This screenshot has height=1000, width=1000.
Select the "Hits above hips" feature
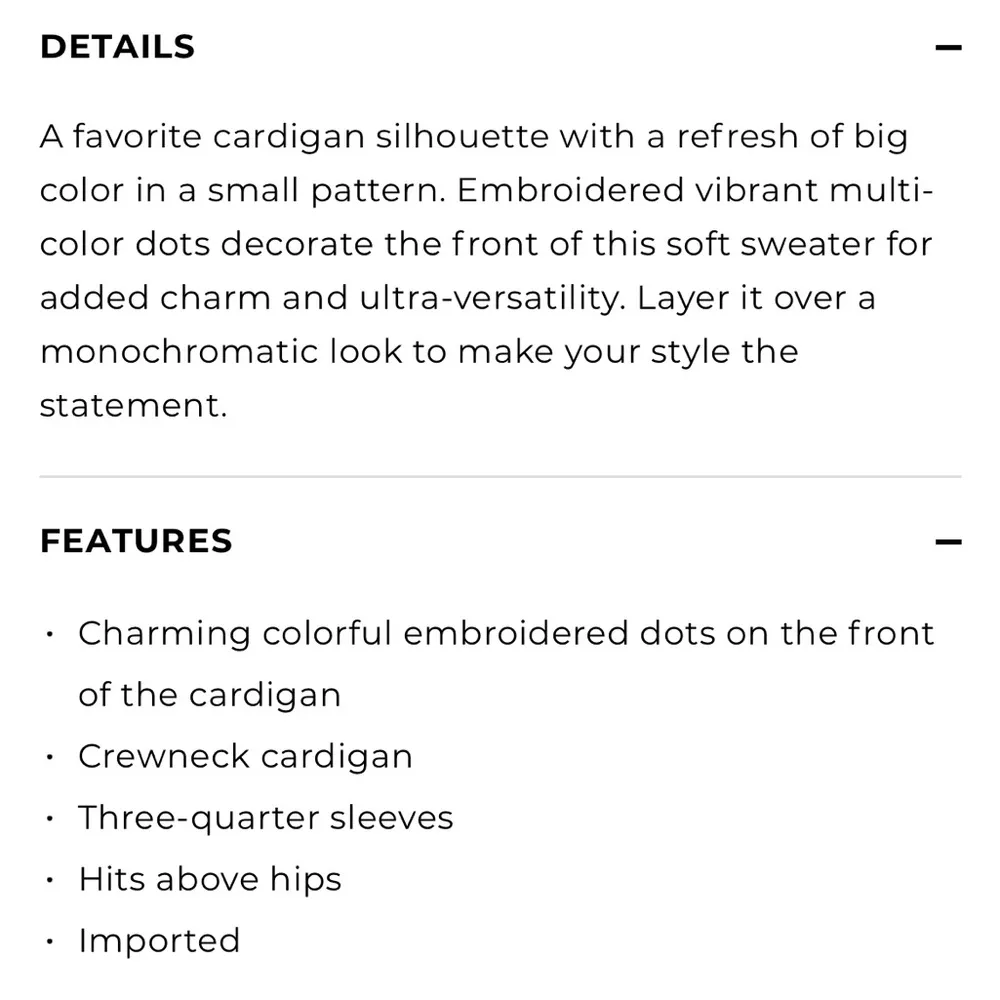pyautogui.click(x=210, y=880)
